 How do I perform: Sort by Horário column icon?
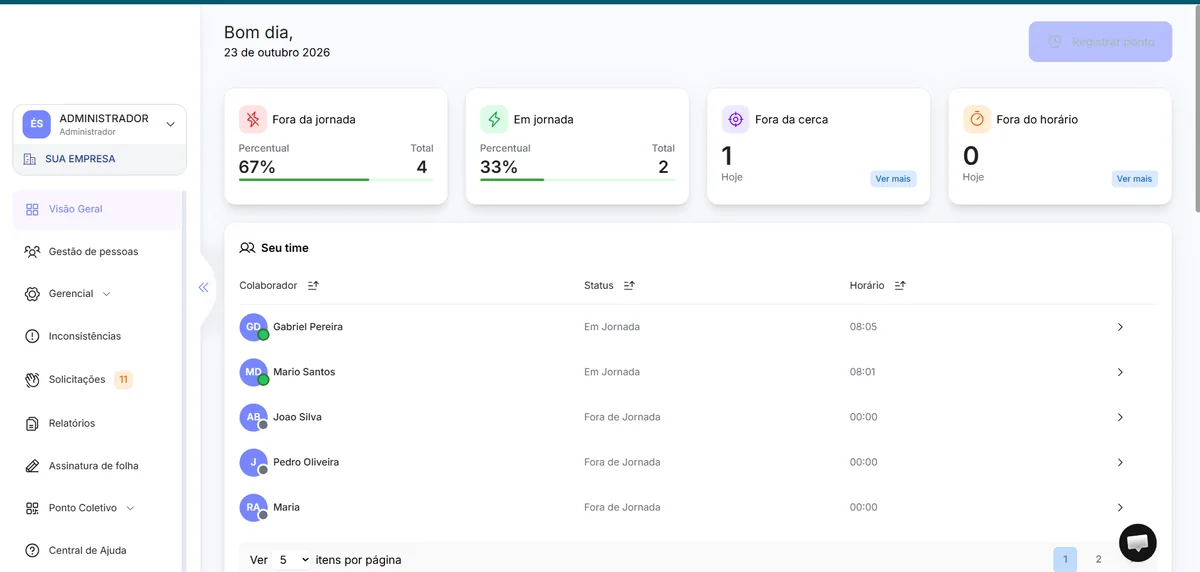[900, 285]
